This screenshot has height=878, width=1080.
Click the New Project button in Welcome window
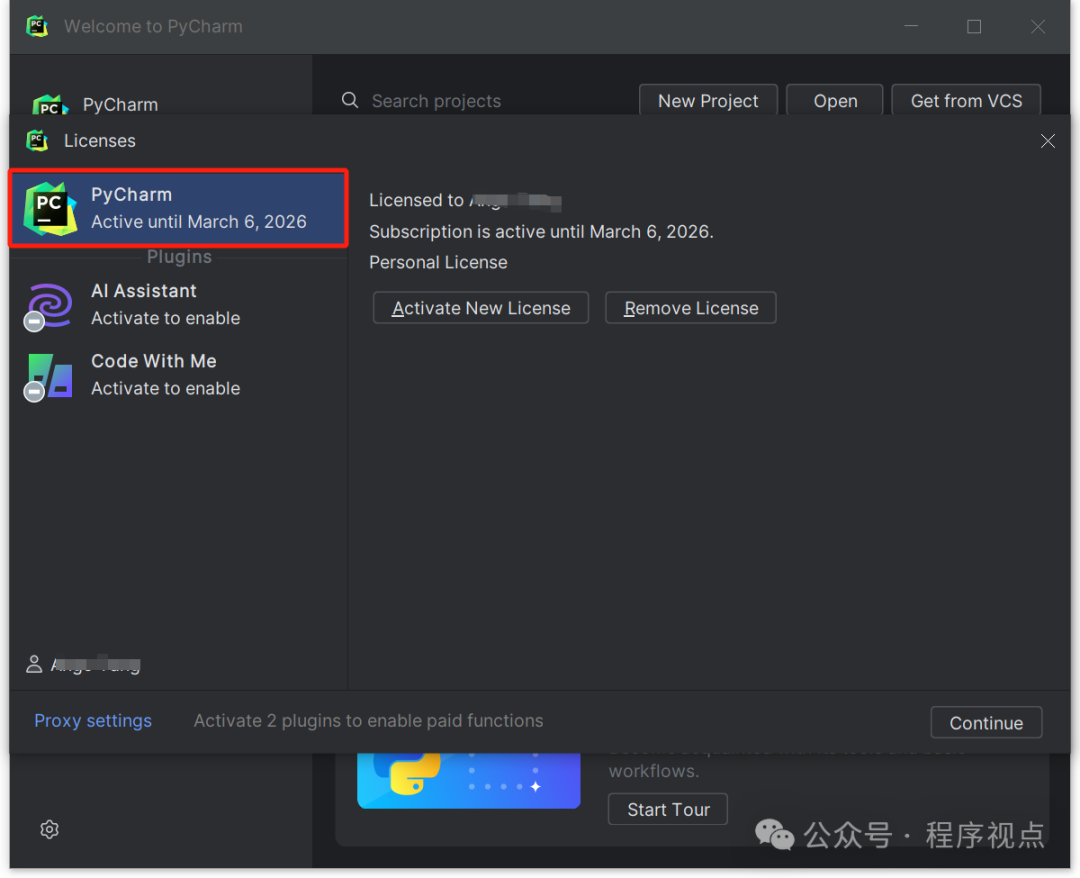coord(708,101)
